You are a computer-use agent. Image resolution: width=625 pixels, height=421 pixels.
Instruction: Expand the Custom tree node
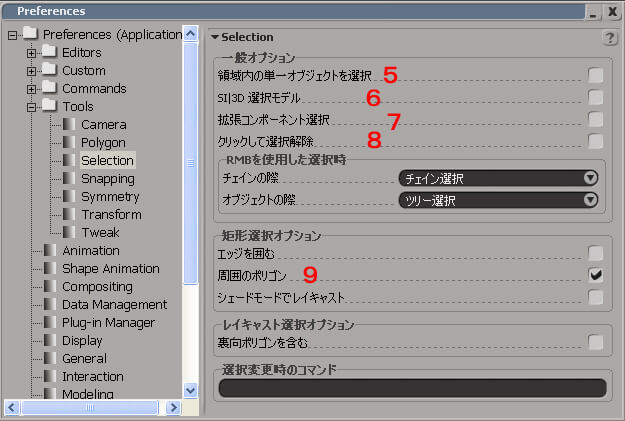click(31, 71)
